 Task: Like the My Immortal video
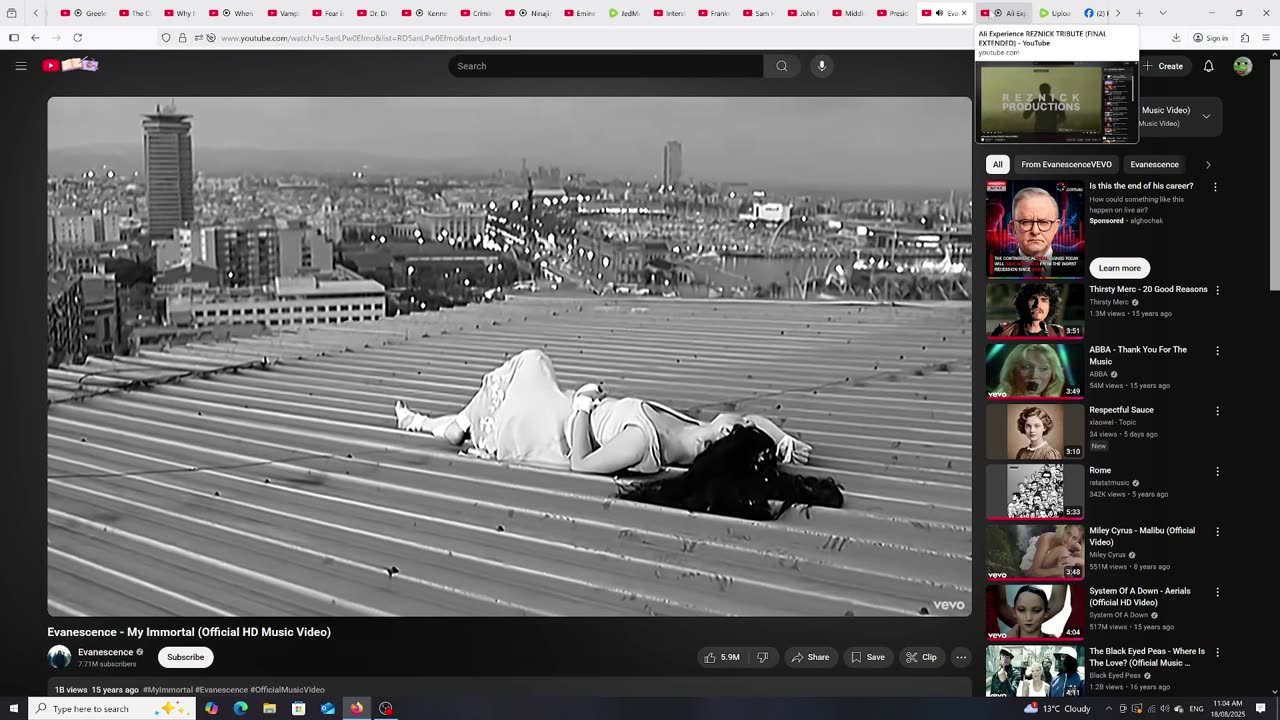coord(721,657)
